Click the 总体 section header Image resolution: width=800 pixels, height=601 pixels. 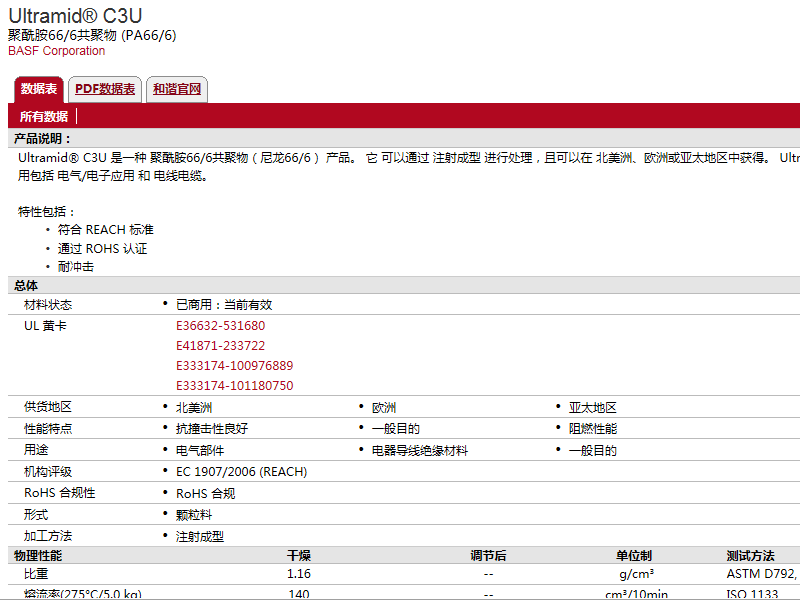click(x=26, y=285)
